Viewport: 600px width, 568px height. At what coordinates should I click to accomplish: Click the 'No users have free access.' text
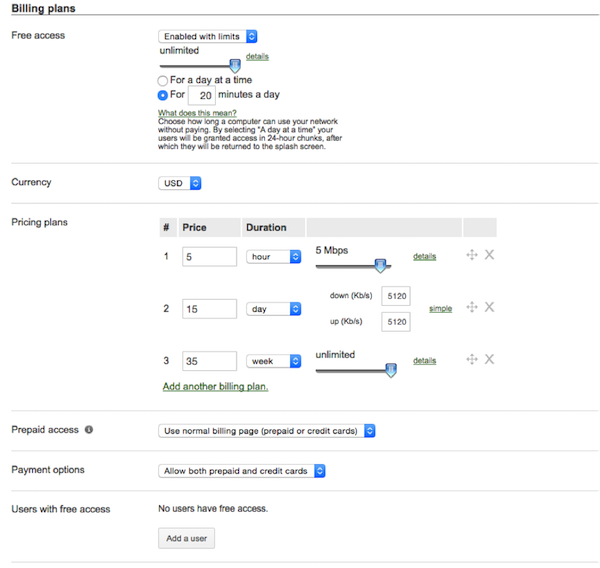213,509
